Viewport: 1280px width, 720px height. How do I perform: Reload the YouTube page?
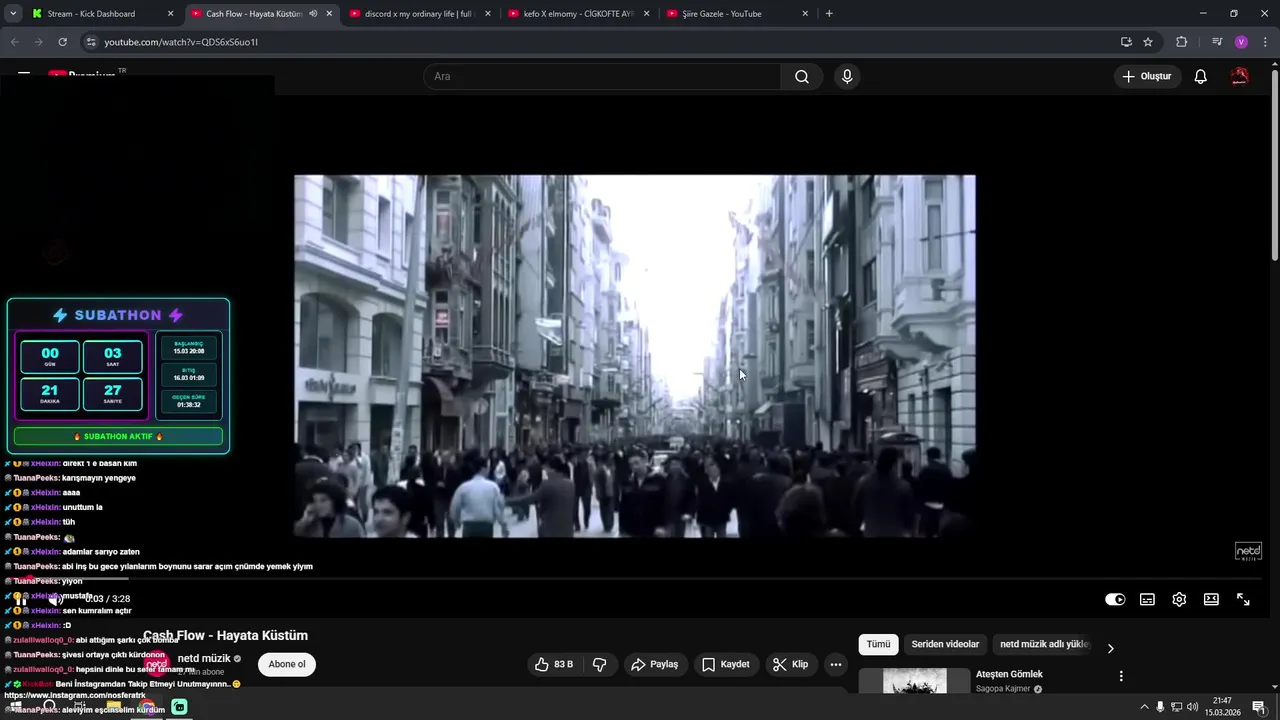point(62,42)
